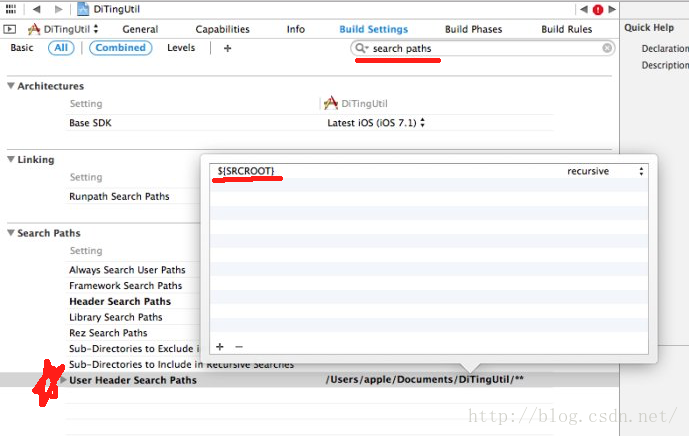Select Sub-Directories to Exclude setting
Image resolution: width=689 pixels, height=436 pixels.
[134, 349]
